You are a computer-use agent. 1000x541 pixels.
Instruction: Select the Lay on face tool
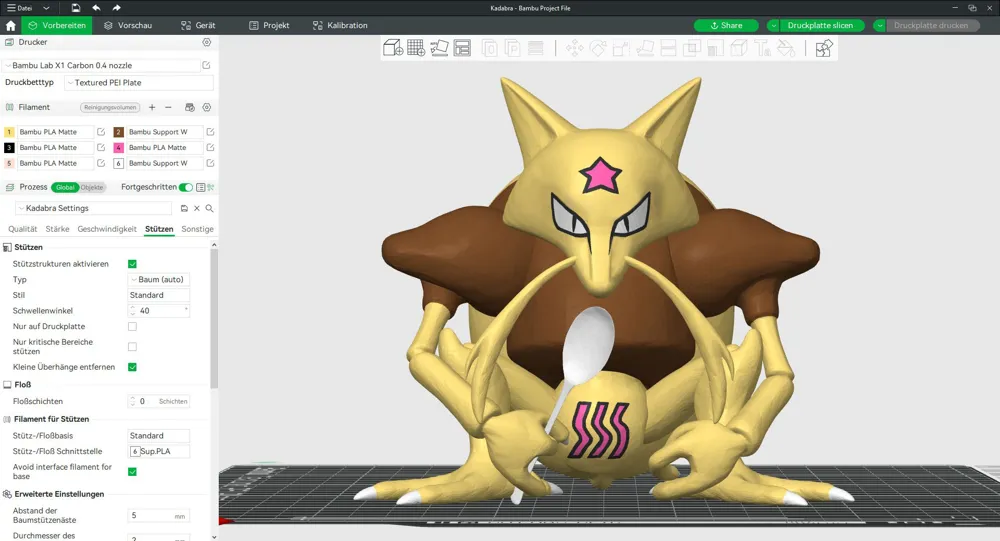tap(645, 48)
